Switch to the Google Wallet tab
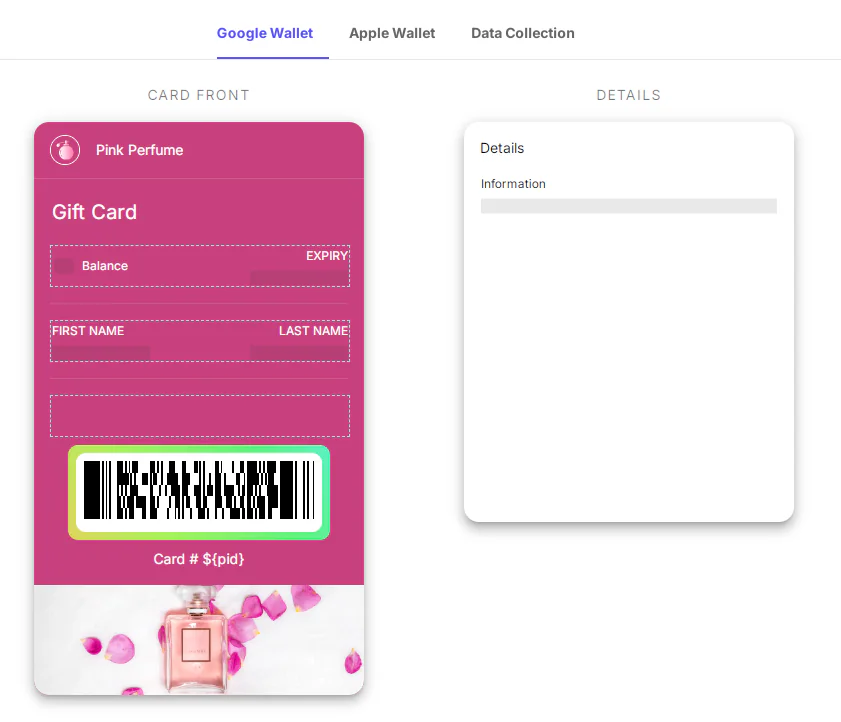Screen dimensions: 841x722 click(x=264, y=33)
